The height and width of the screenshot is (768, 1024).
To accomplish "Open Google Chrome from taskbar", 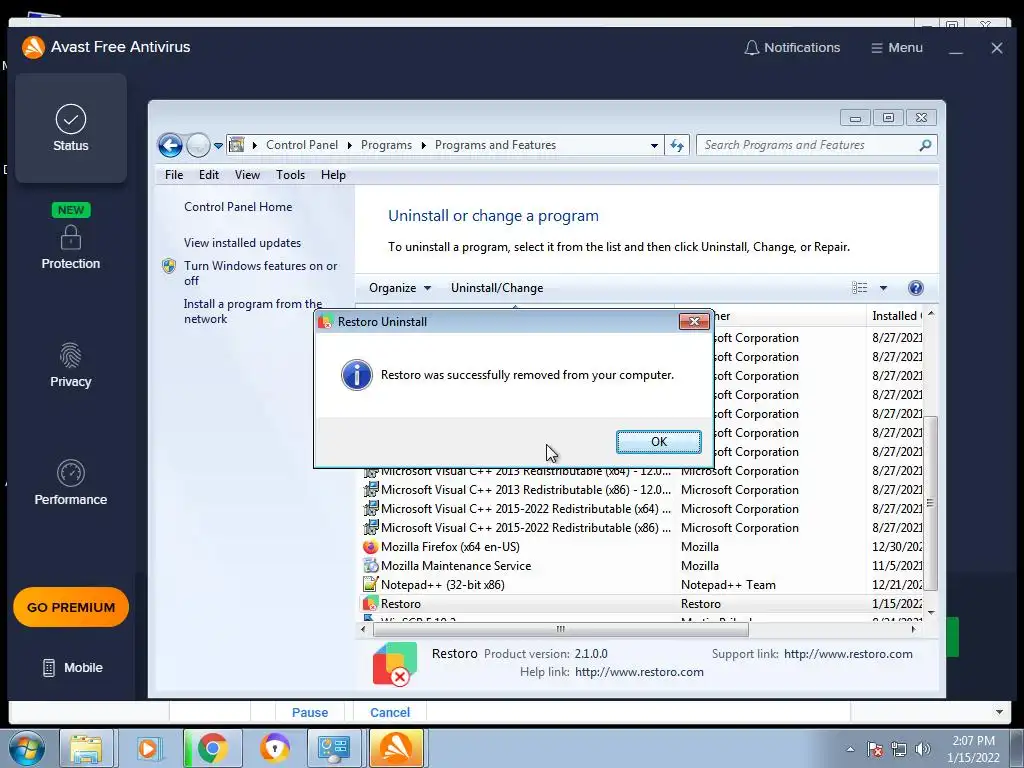I will (212, 748).
